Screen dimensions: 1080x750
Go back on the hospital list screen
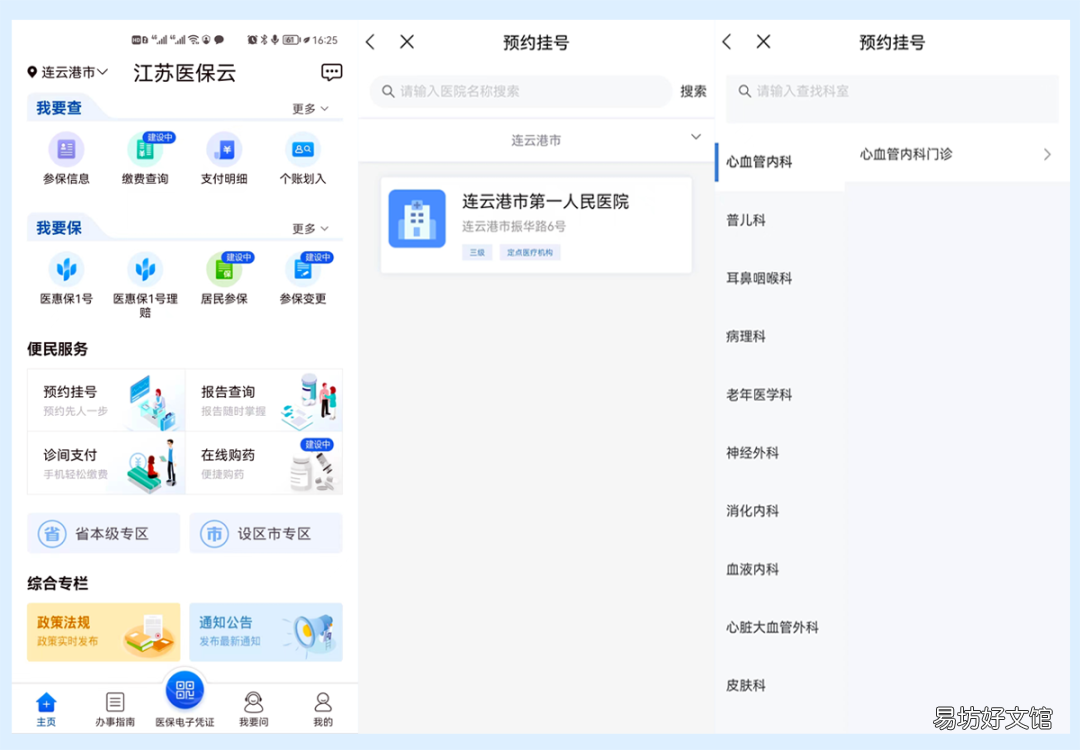coord(371,42)
